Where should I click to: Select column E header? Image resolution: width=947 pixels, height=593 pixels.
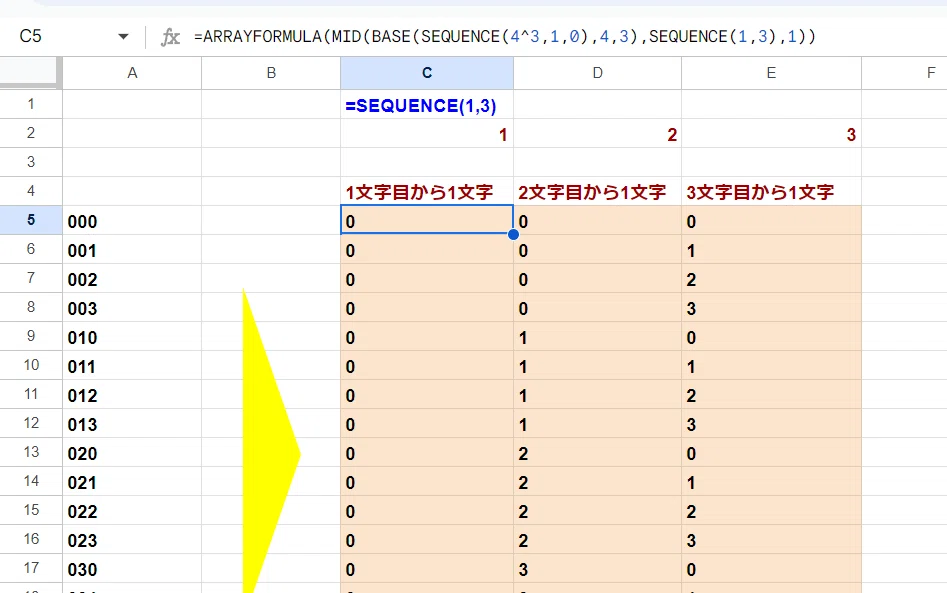(771, 73)
